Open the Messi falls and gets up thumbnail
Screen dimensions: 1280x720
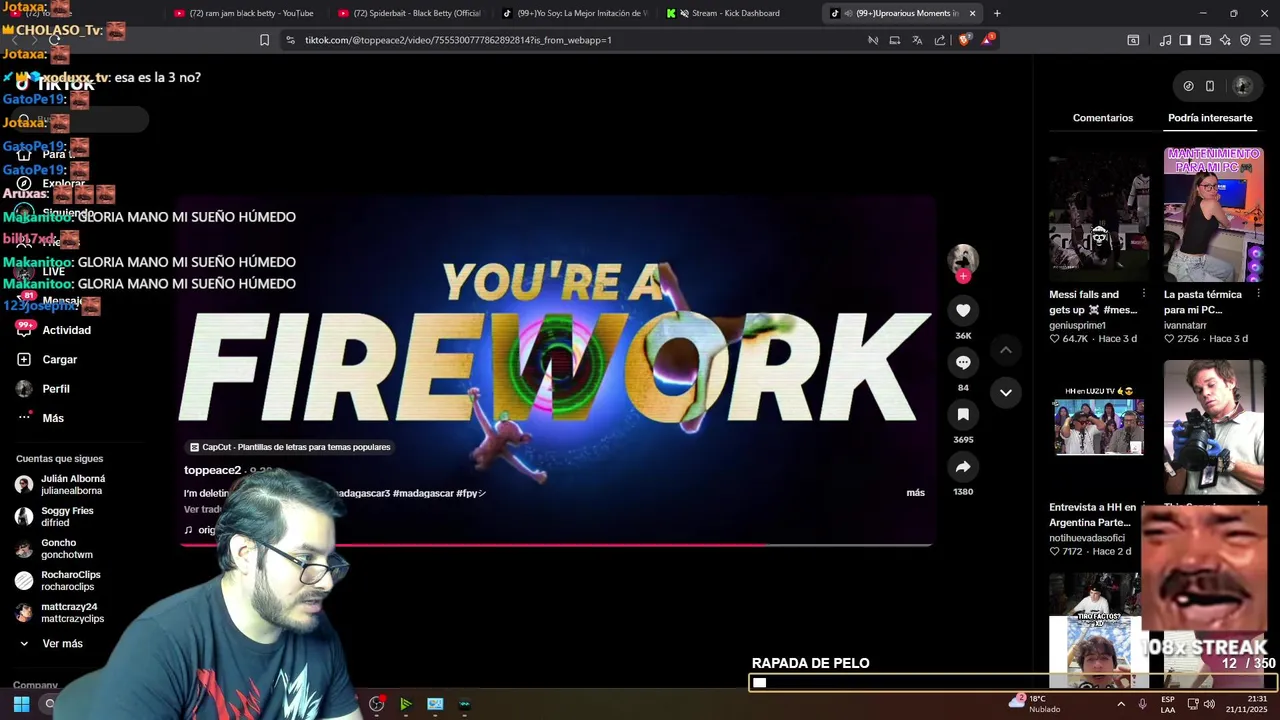click(1099, 215)
